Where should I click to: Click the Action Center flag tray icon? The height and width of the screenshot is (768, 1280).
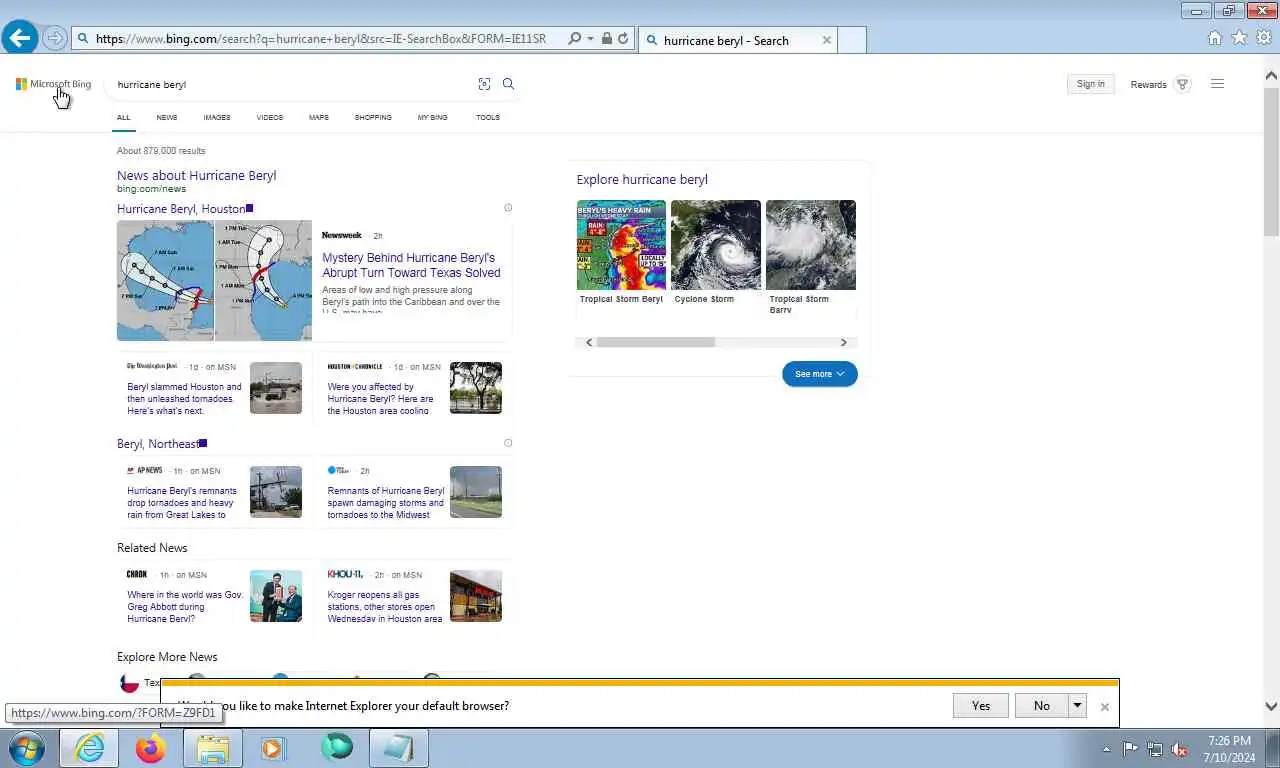(x=1130, y=749)
